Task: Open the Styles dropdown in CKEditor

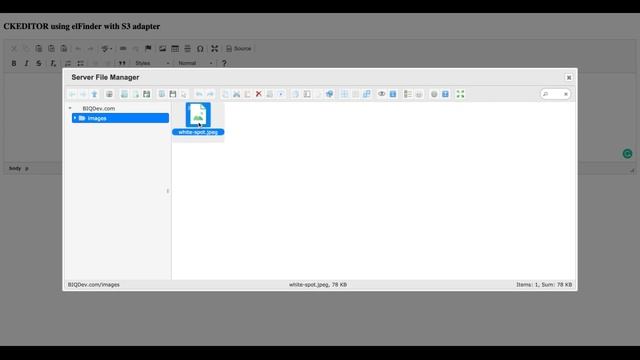Action: coord(152,63)
